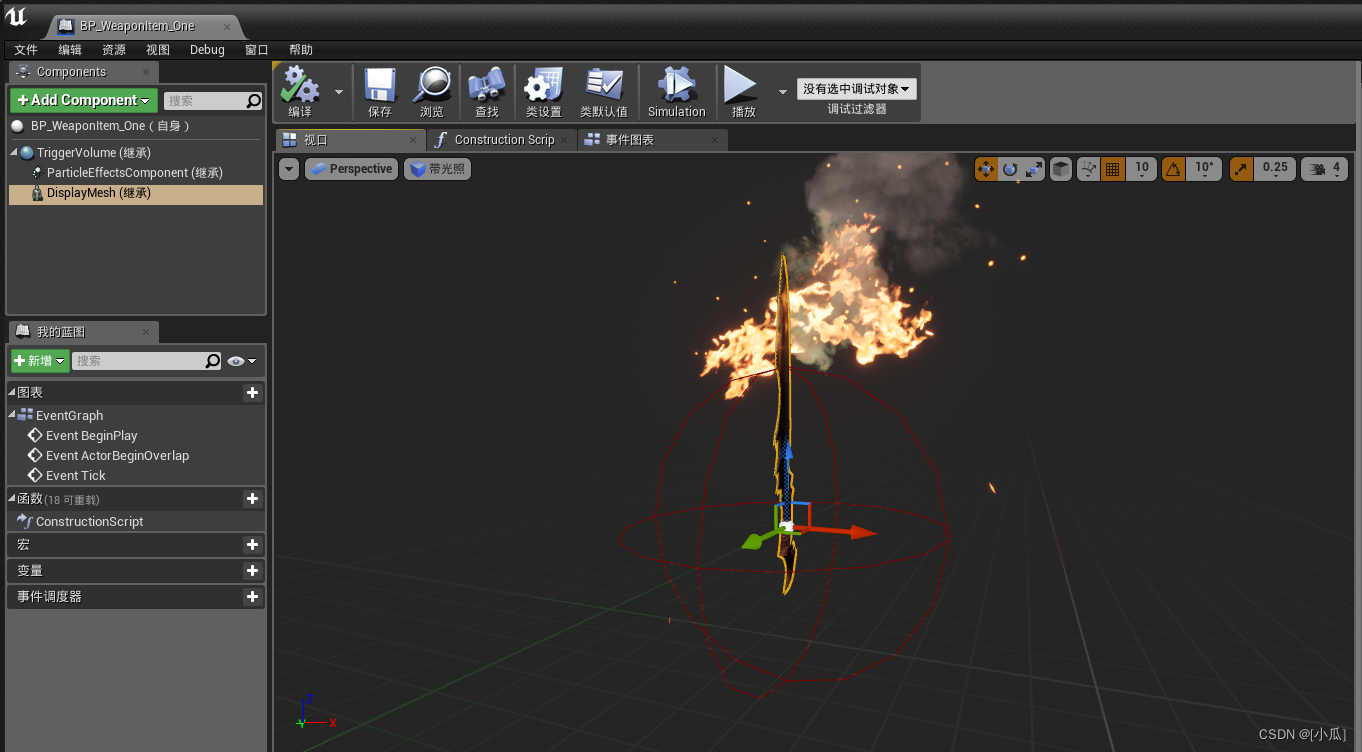Click the 新增 (Add New) button

click(40, 361)
